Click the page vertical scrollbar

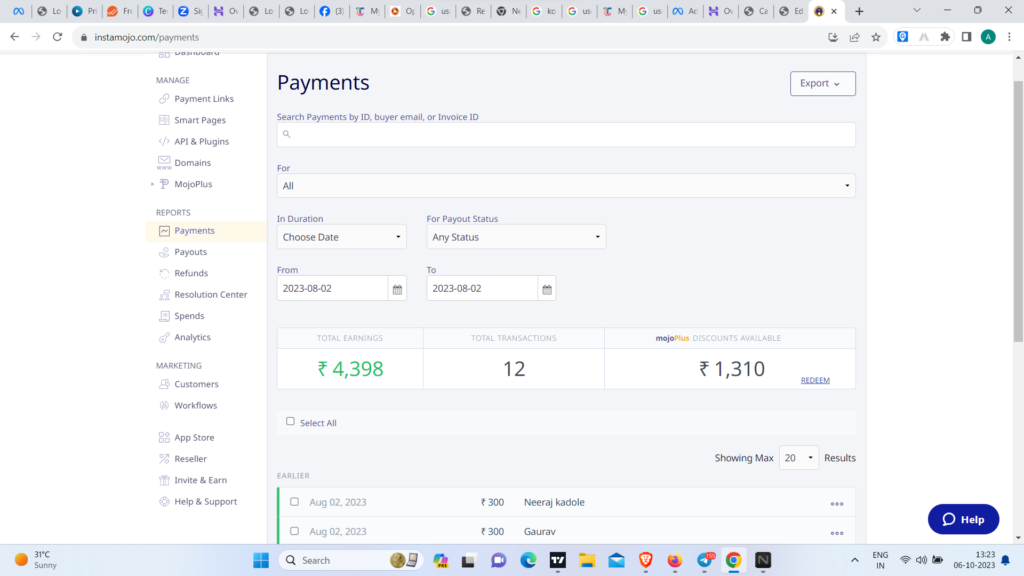tap(1018, 200)
